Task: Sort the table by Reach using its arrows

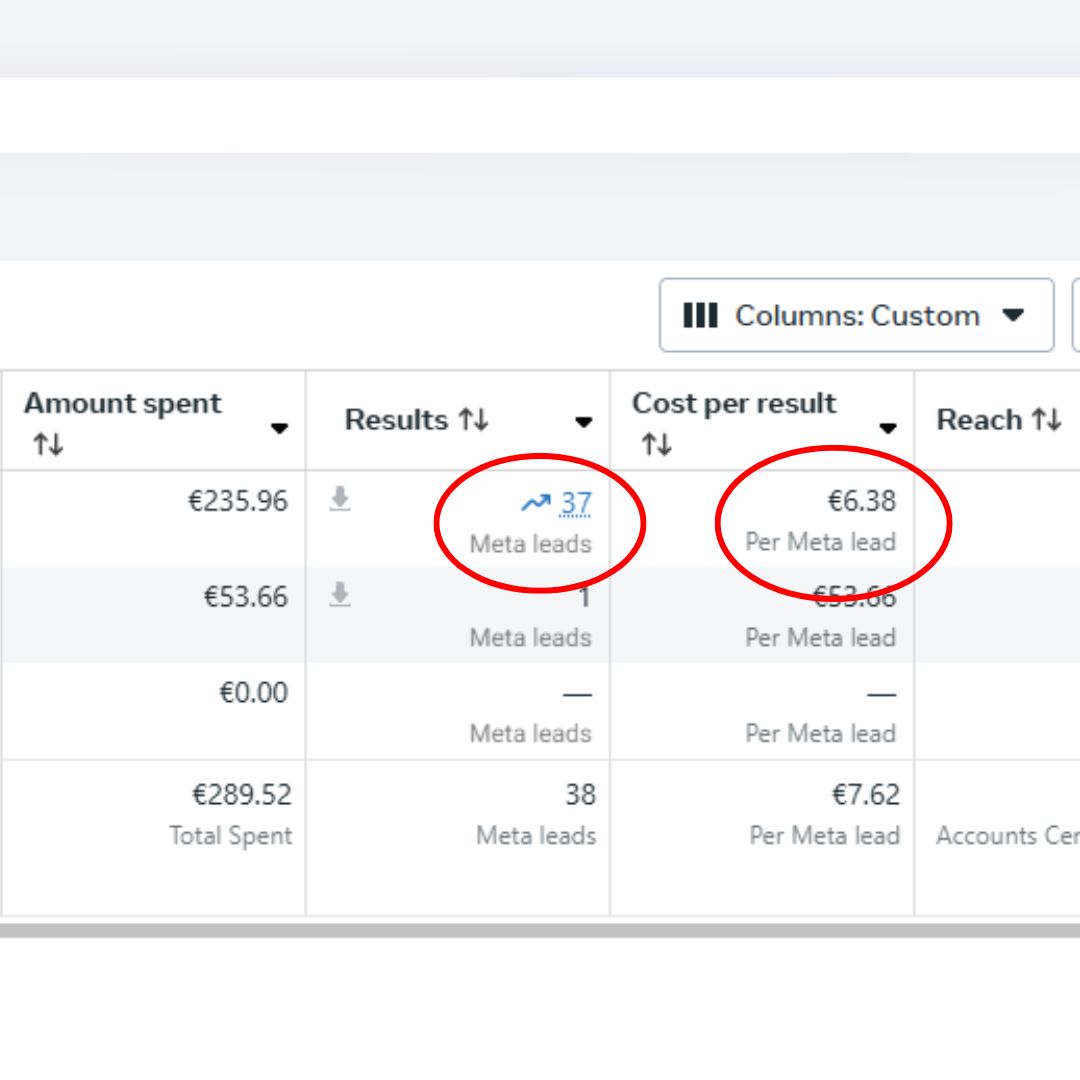Action: [x=1046, y=420]
